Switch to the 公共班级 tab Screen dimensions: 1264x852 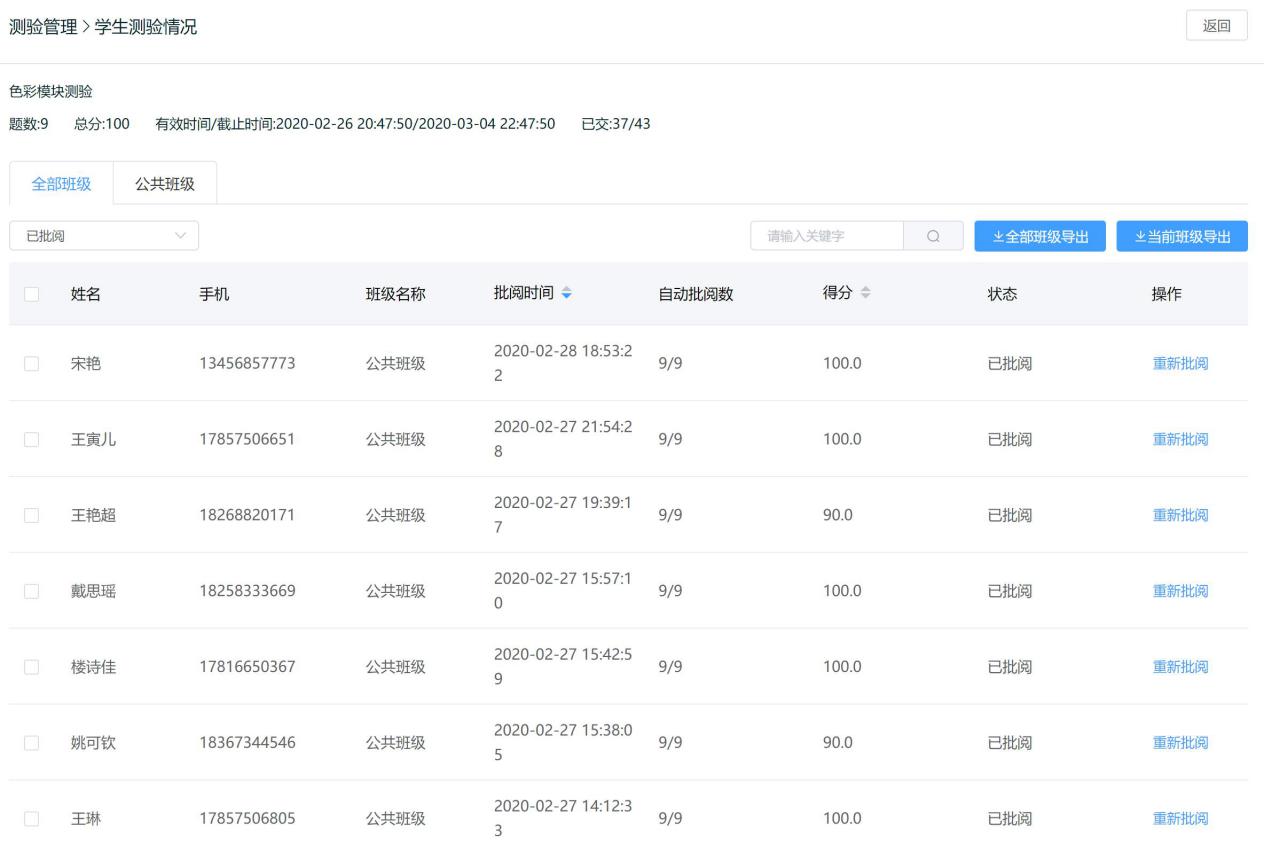pos(164,183)
